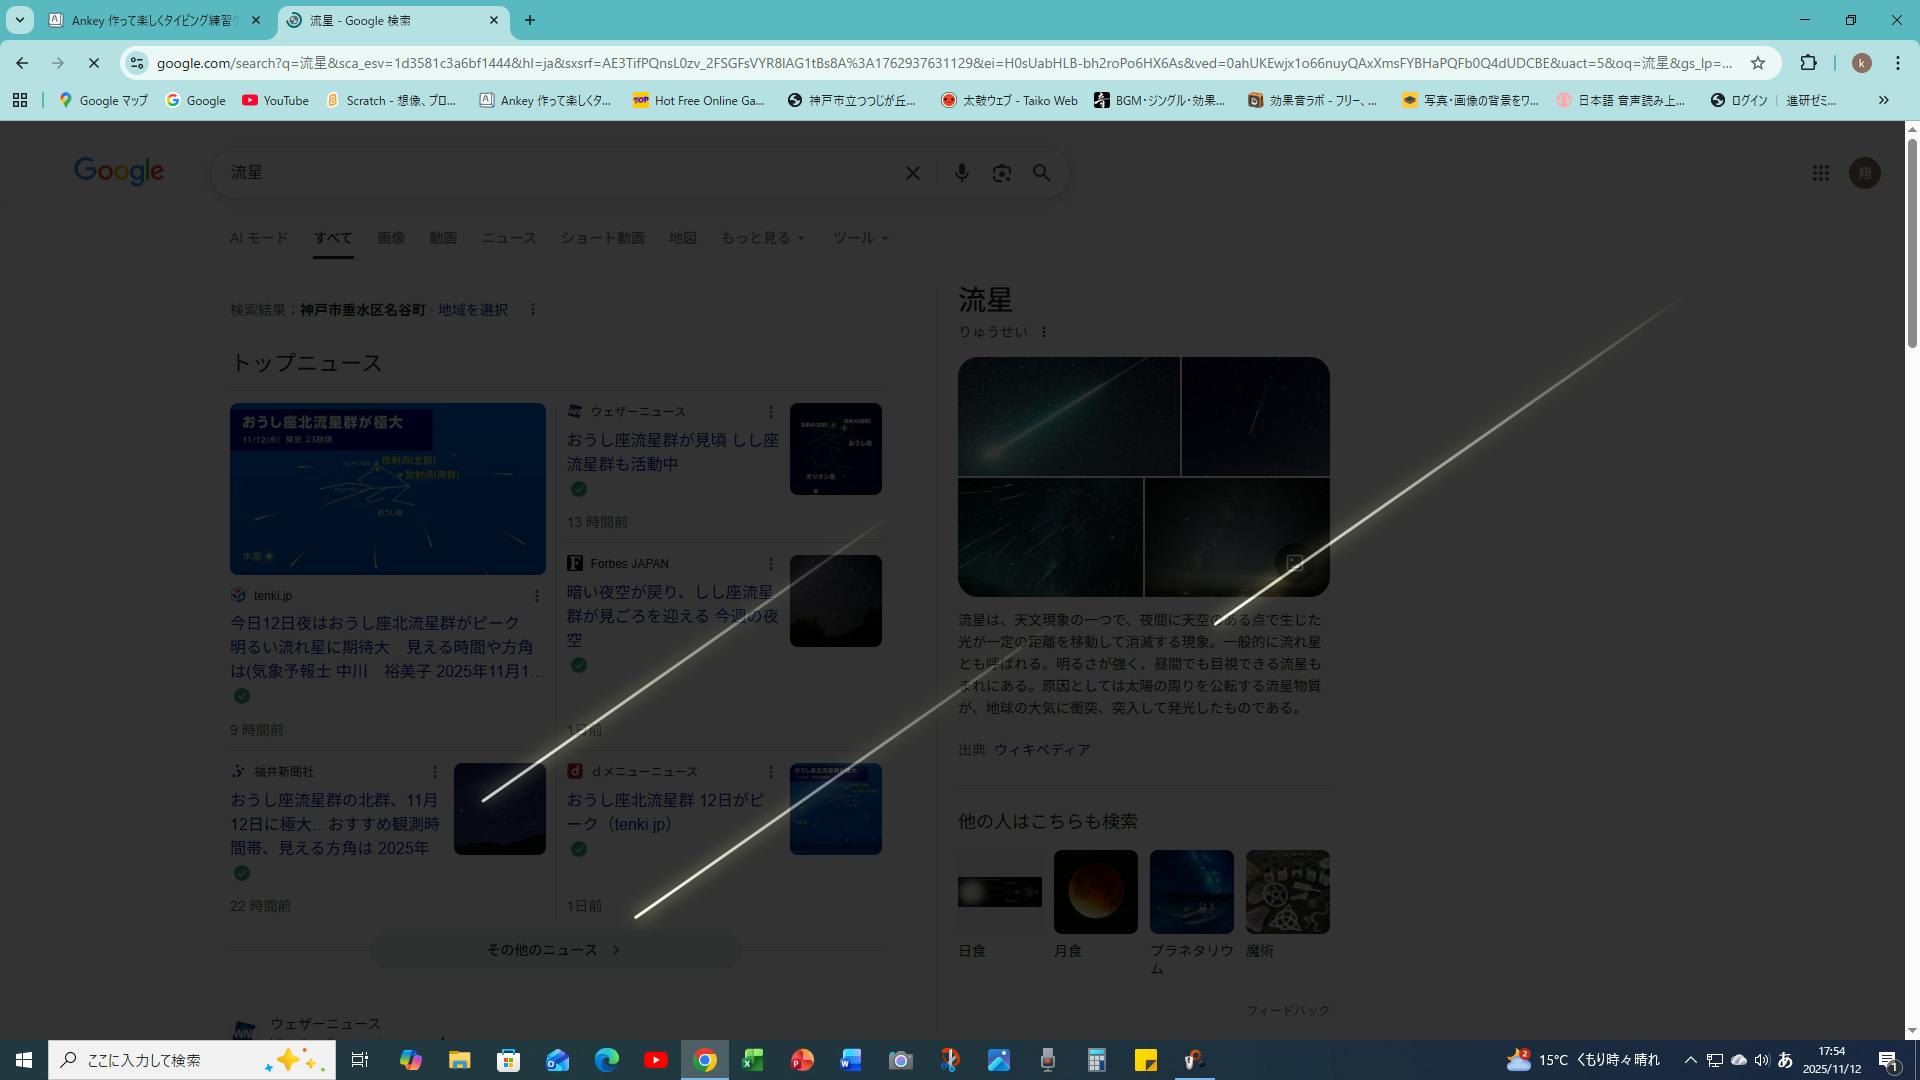Image resolution: width=1920 pixels, height=1080 pixels.
Task: Click その他のニュース button
Action: (x=554, y=950)
